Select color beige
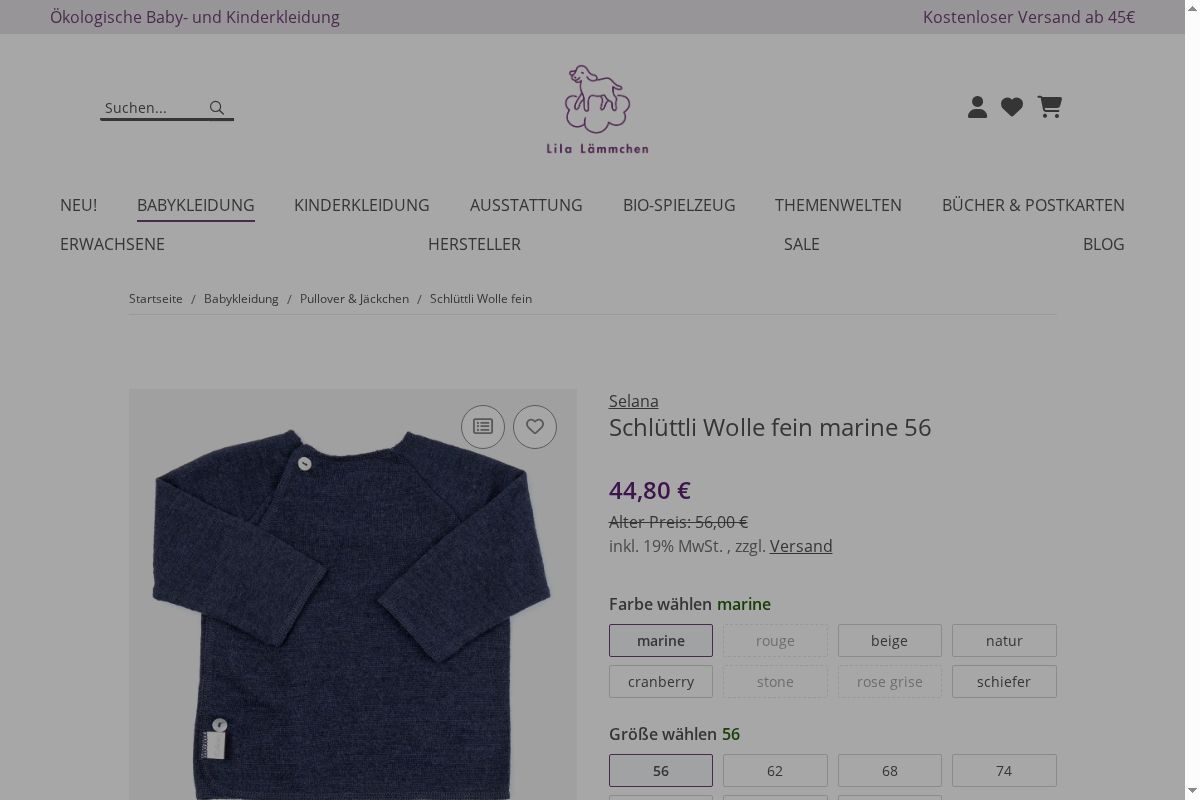The height and width of the screenshot is (800, 1200). pyautogui.click(x=889, y=641)
